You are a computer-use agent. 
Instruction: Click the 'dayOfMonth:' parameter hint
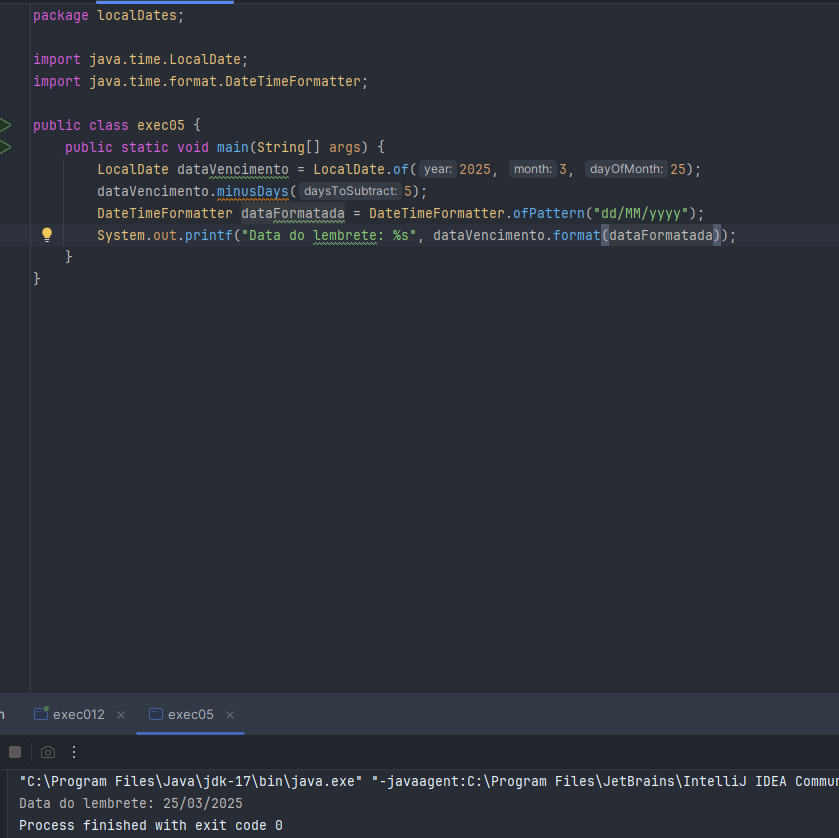[626, 169]
